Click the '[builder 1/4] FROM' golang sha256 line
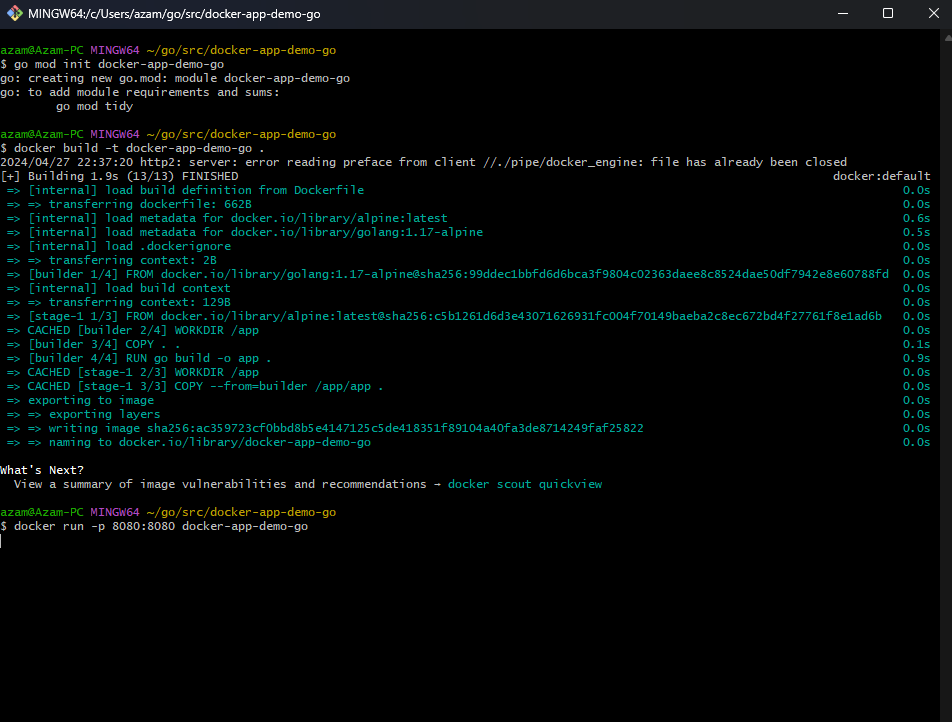 (x=447, y=274)
